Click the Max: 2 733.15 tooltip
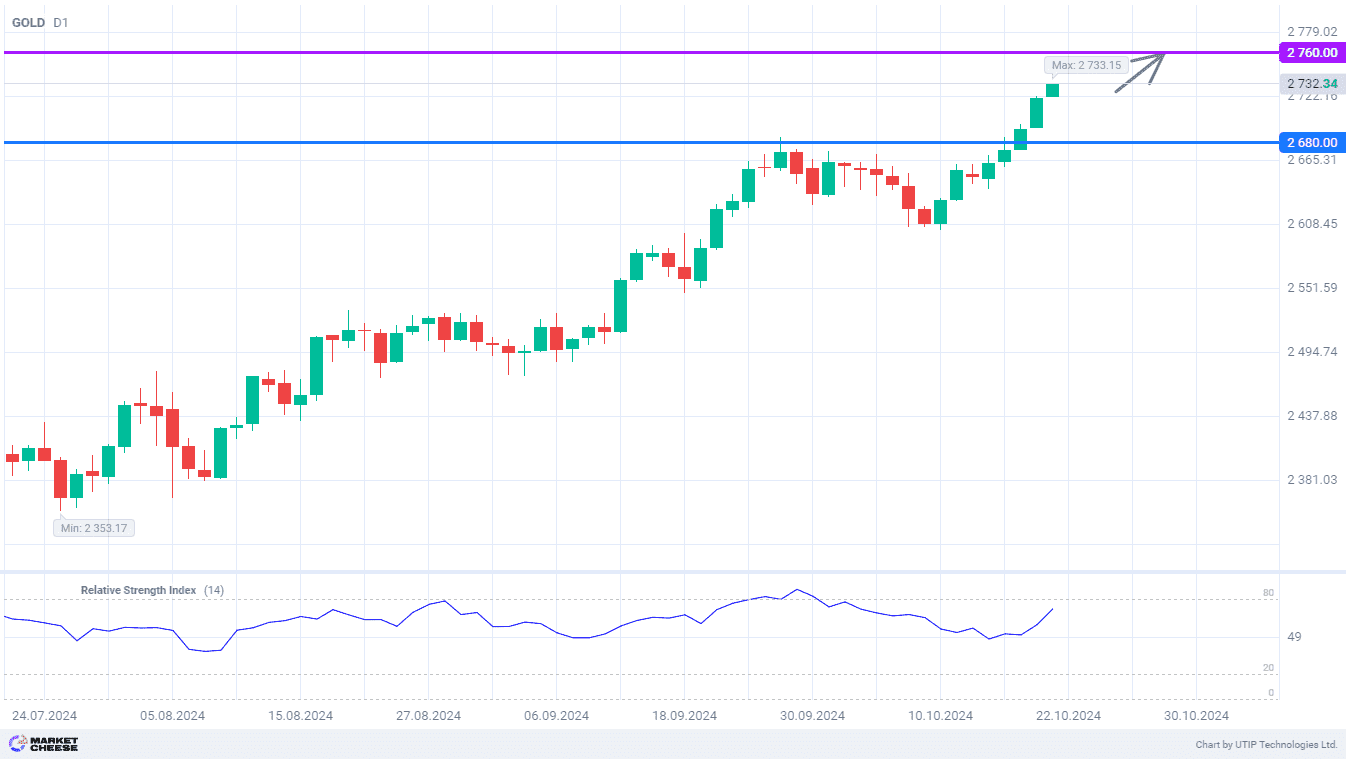The height and width of the screenshot is (759, 1346). 1086,65
